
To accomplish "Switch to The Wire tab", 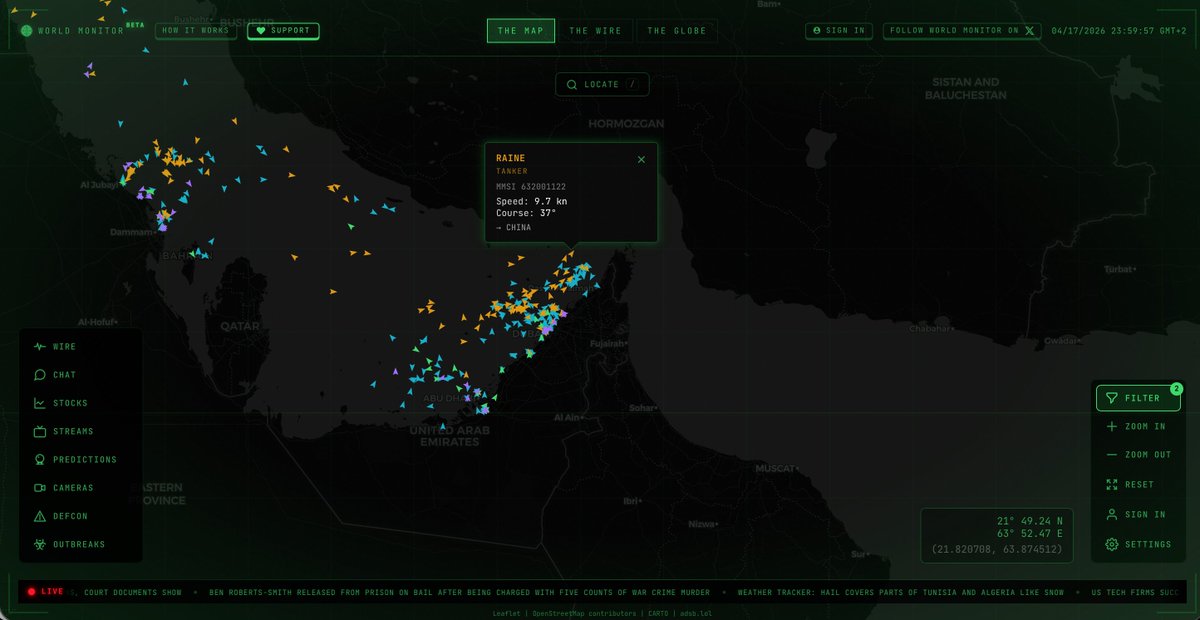I will click(595, 31).
